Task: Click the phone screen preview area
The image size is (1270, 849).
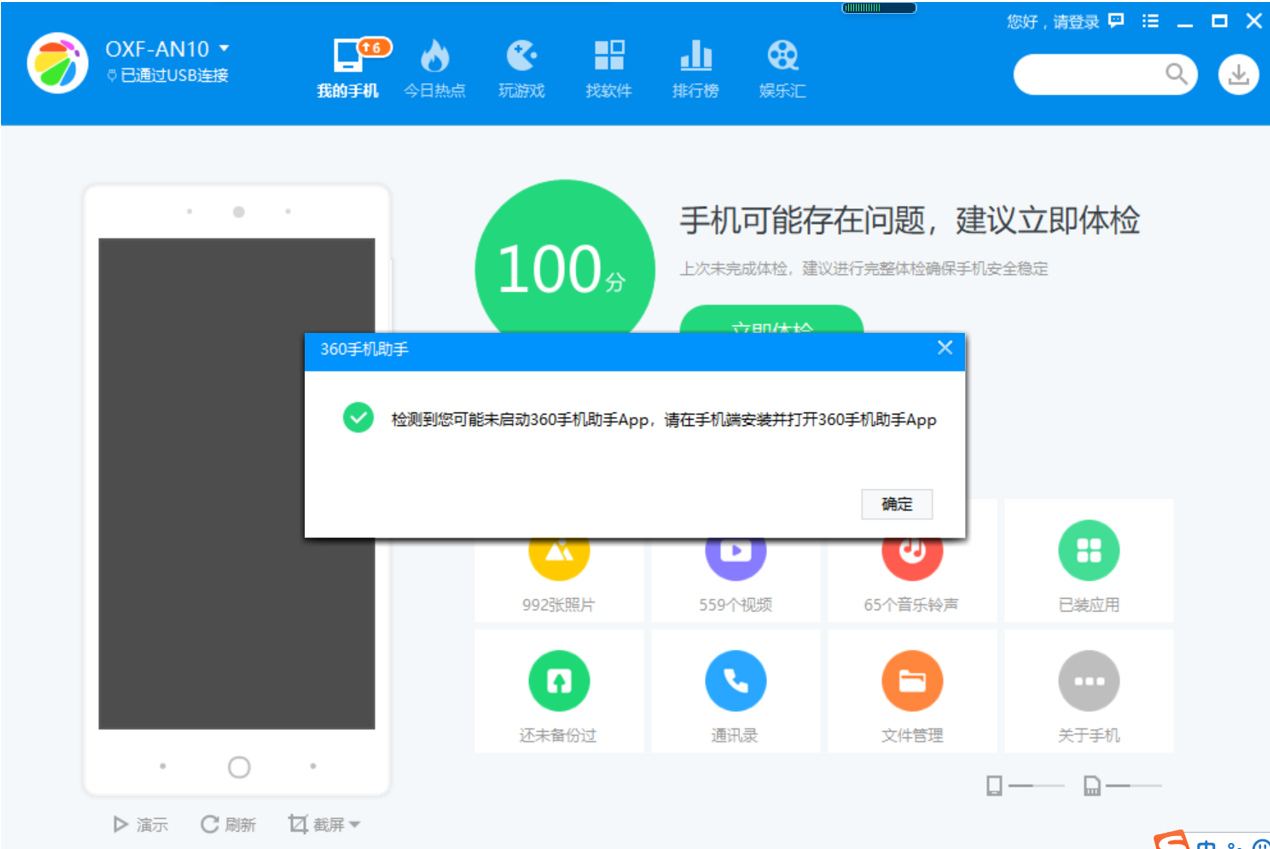Action: pos(237,484)
